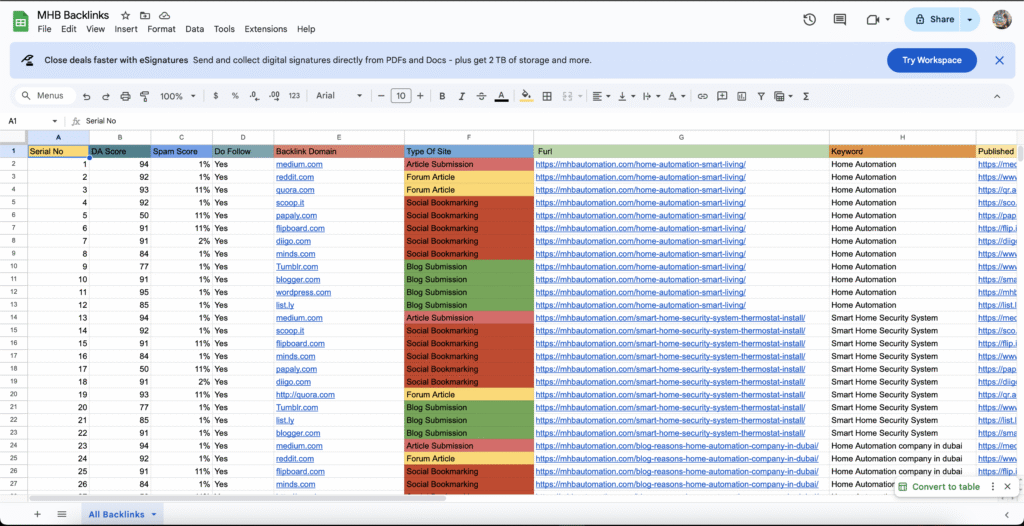Open Convert to table more options
1024x526 pixels.
993,487
